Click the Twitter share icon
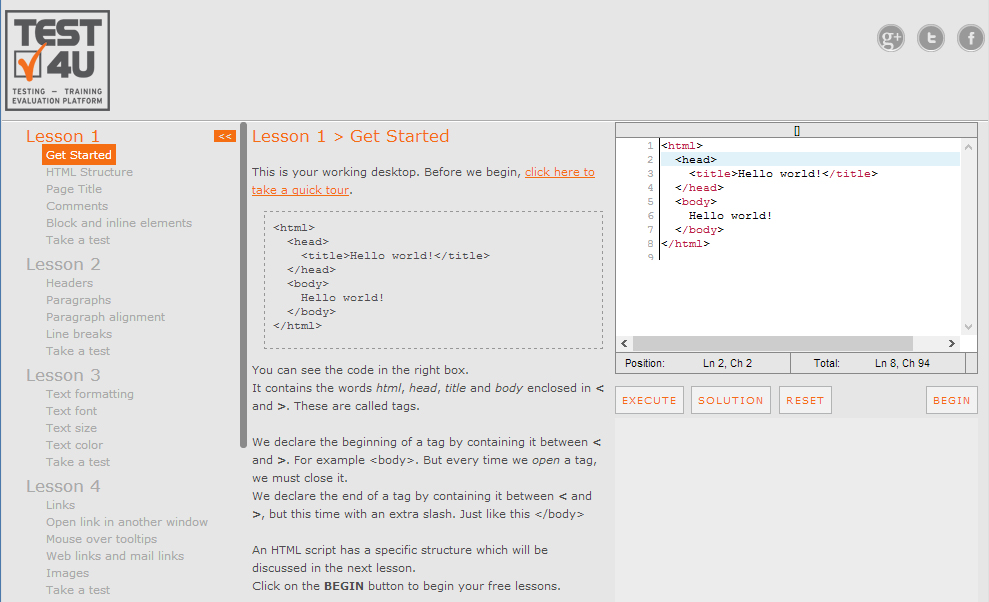Image resolution: width=989 pixels, height=602 pixels. 931,38
